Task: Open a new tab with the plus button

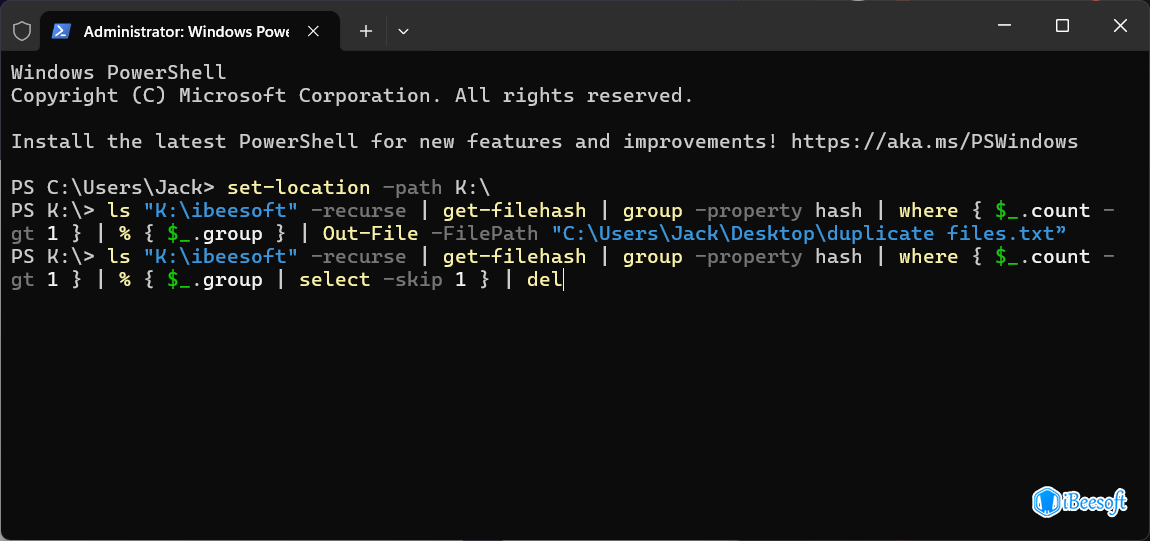Action: [x=366, y=31]
